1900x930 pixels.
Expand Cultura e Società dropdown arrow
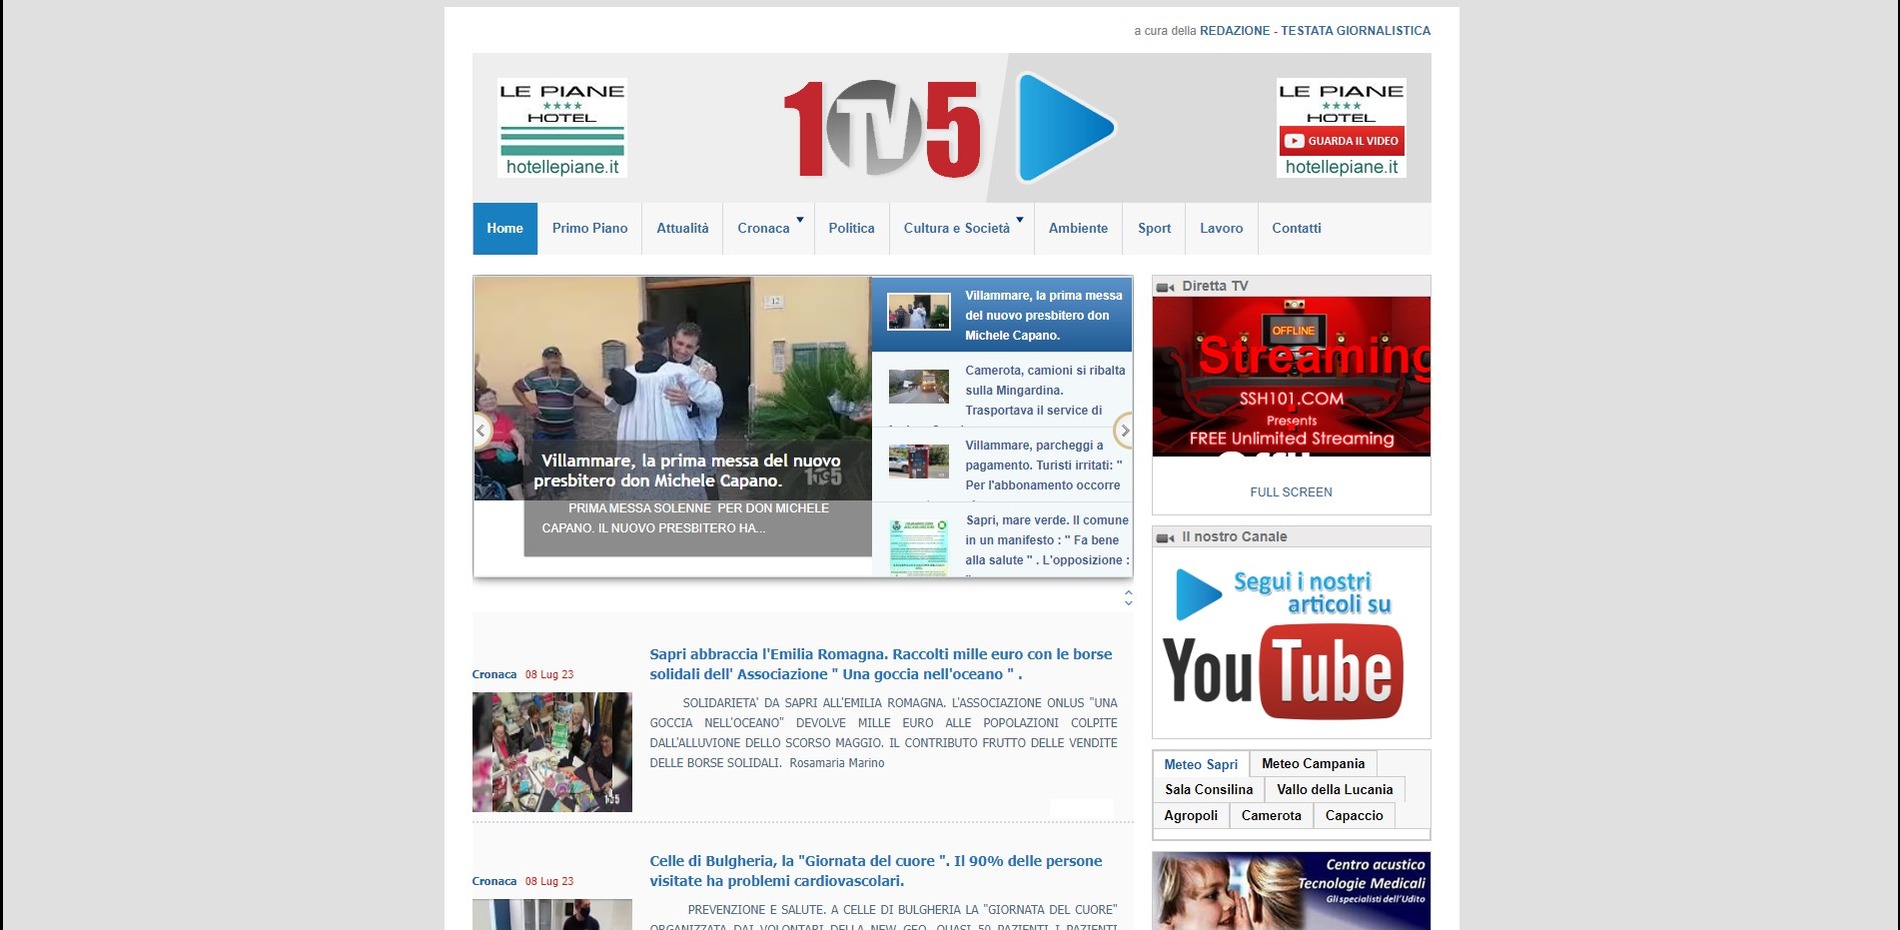(1020, 219)
